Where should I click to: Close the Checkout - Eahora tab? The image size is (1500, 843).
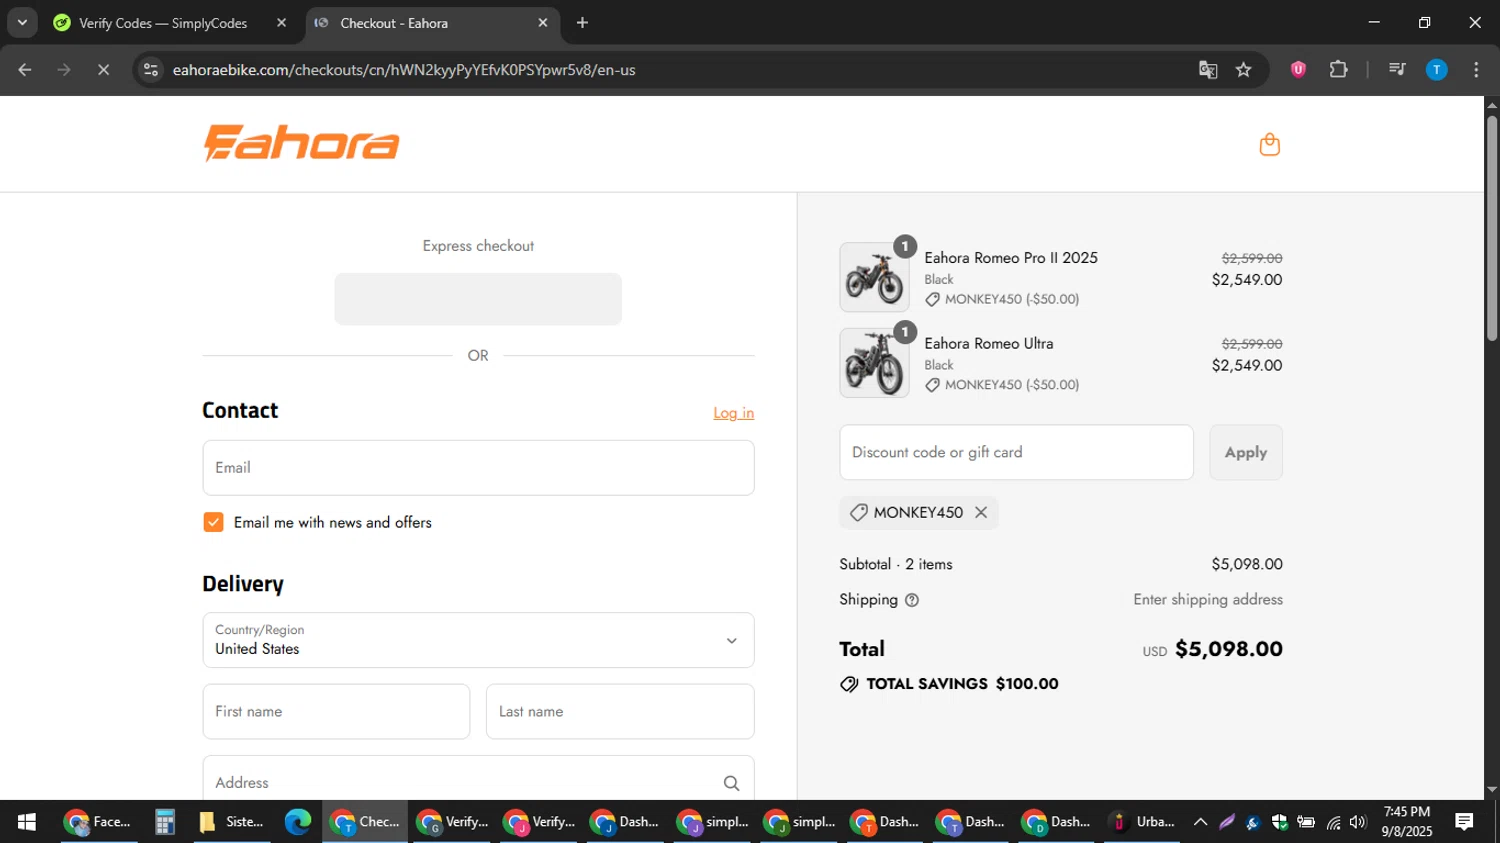point(543,23)
